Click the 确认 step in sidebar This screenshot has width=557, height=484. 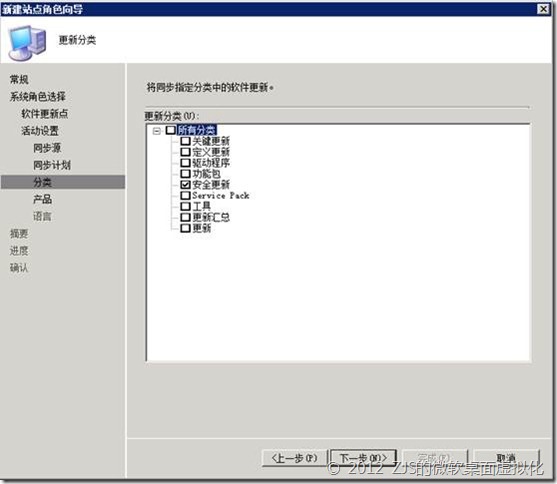coord(19,268)
